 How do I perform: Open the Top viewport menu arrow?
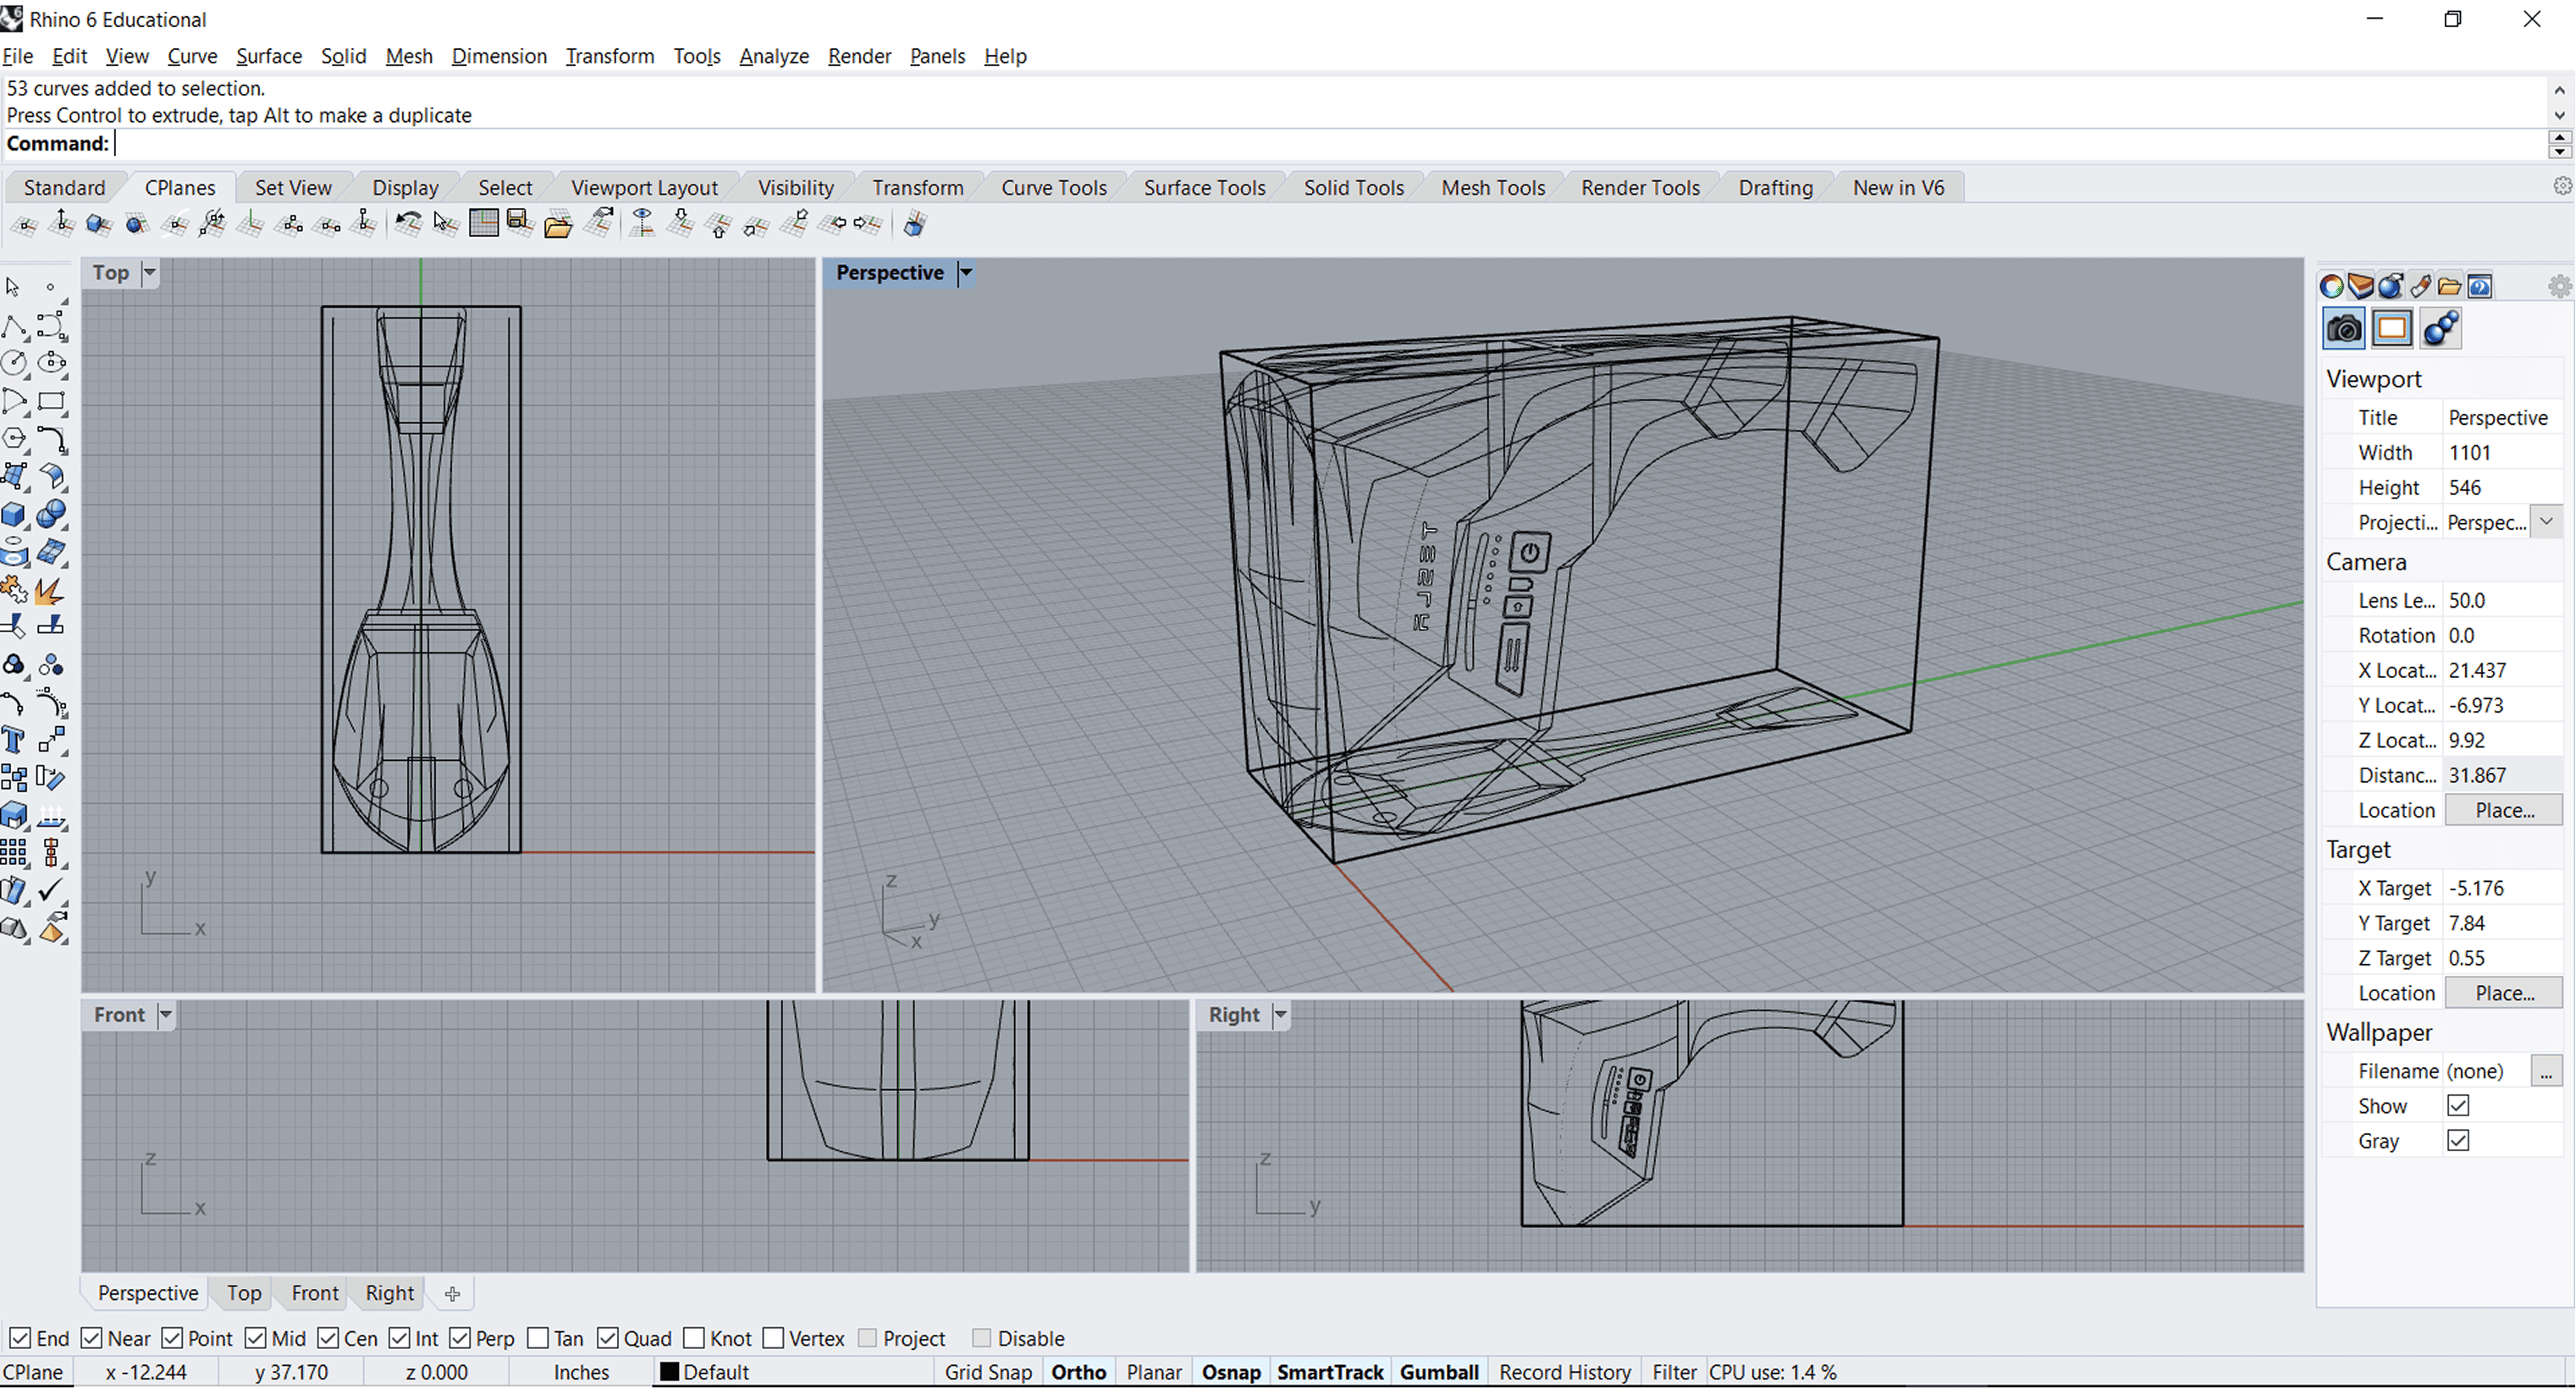pos(150,273)
